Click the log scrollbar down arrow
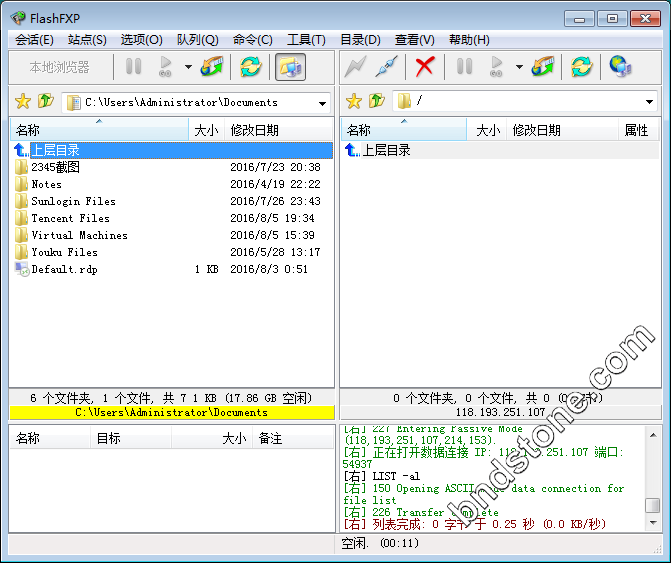This screenshot has height=563, width=671. click(653, 522)
